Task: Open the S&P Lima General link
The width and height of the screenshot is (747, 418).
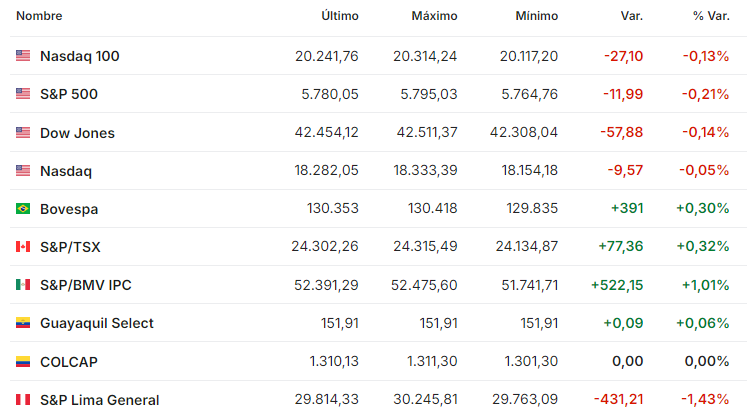Action: click(100, 400)
